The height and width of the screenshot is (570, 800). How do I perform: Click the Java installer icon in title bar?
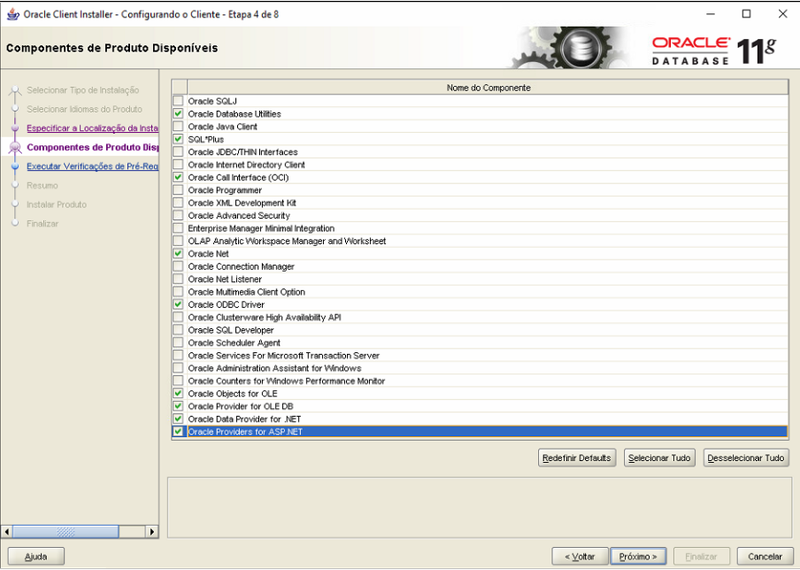tap(13, 14)
